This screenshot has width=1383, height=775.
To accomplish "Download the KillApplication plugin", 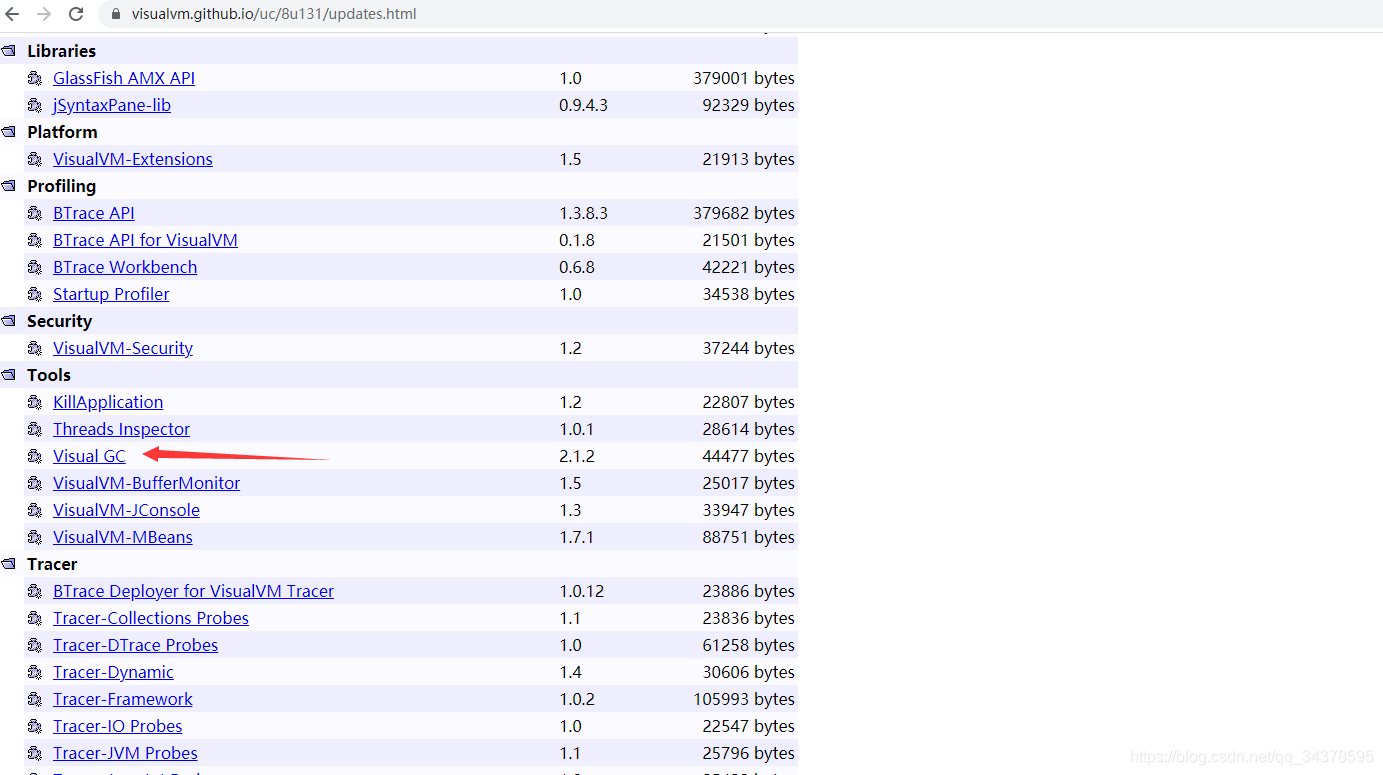I will (108, 402).
